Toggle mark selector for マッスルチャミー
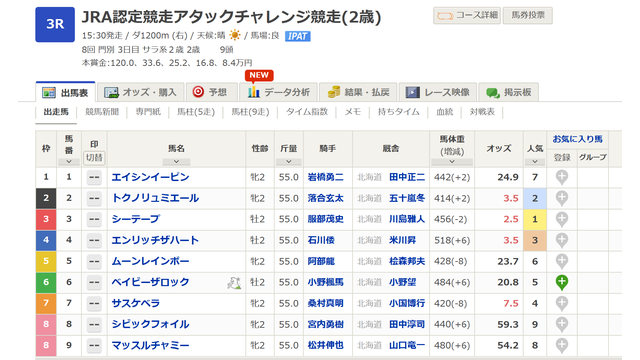 coord(94,345)
